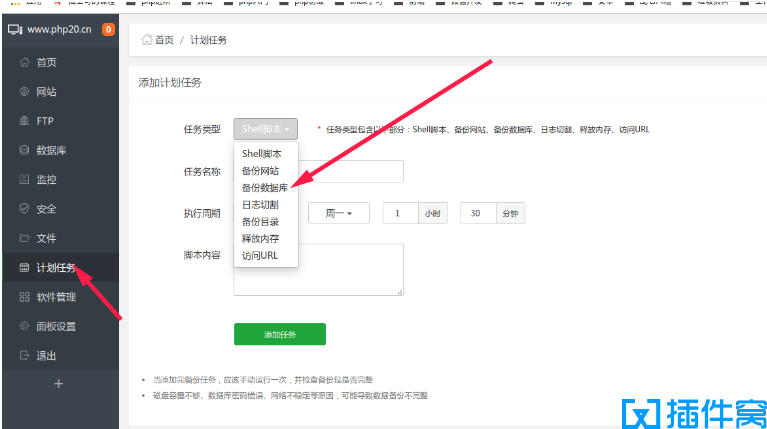Click 首页 link in the breadcrumb
This screenshot has height=429, width=767.
(x=164, y=40)
